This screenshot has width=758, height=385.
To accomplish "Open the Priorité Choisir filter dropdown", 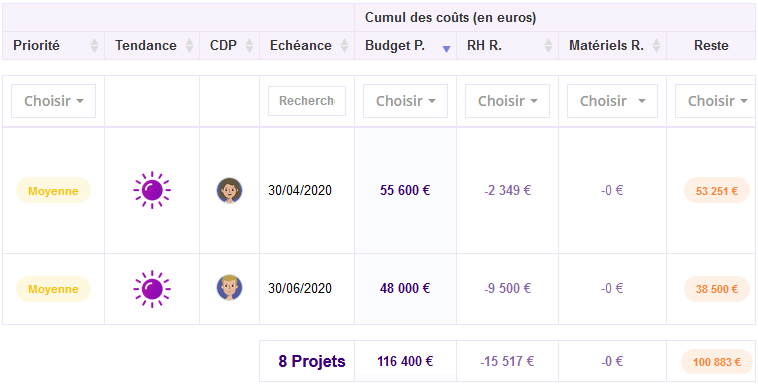I will pyautogui.click(x=54, y=101).
